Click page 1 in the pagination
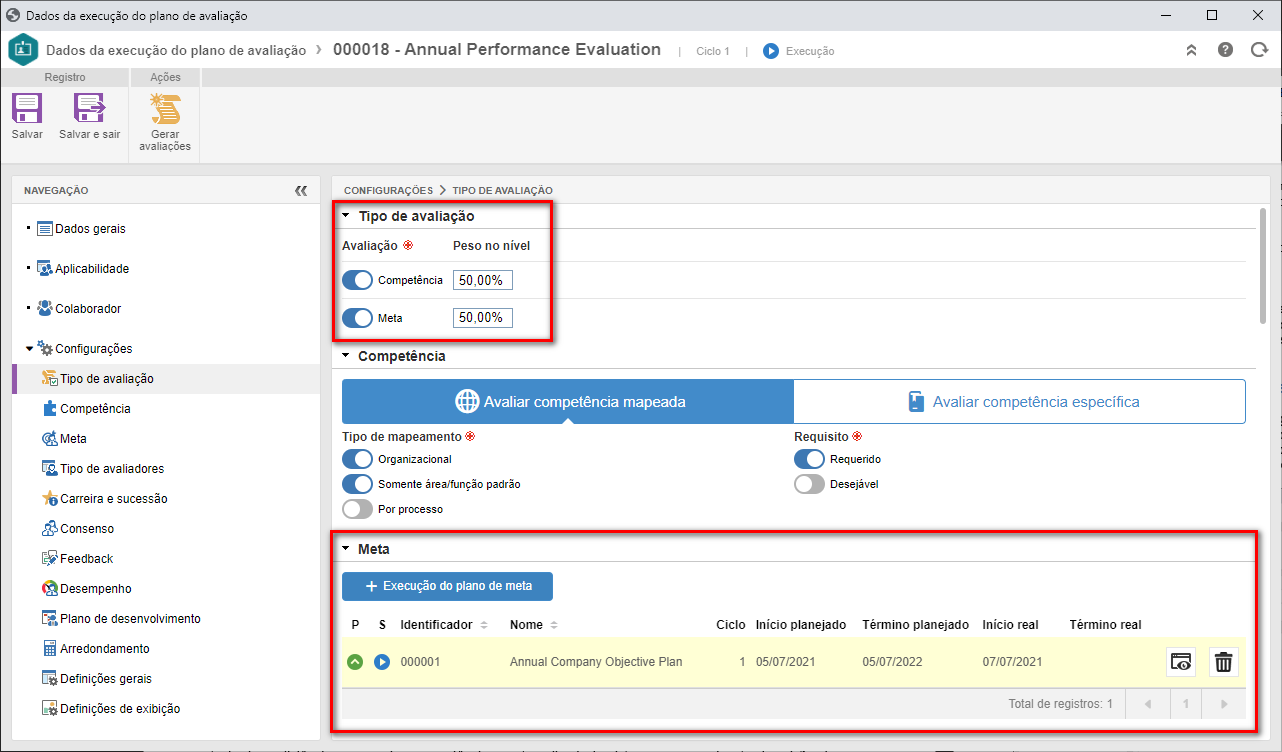 click(x=1185, y=704)
